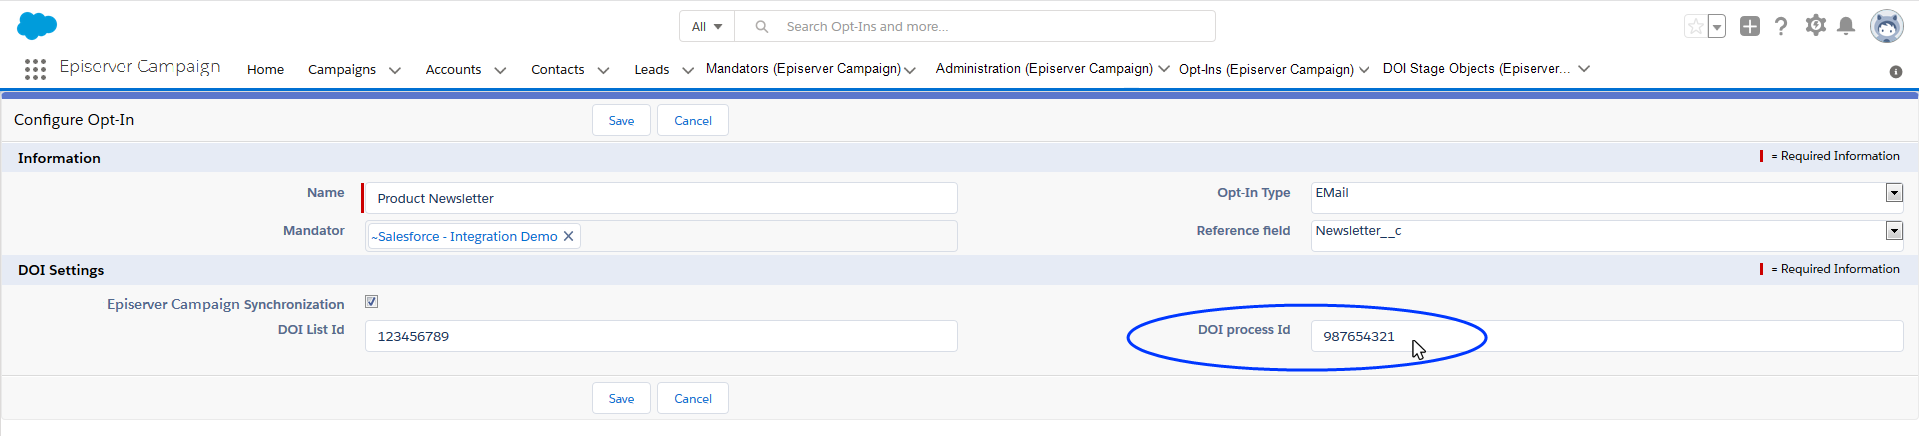Click the bottom Save button

[621, 399]
